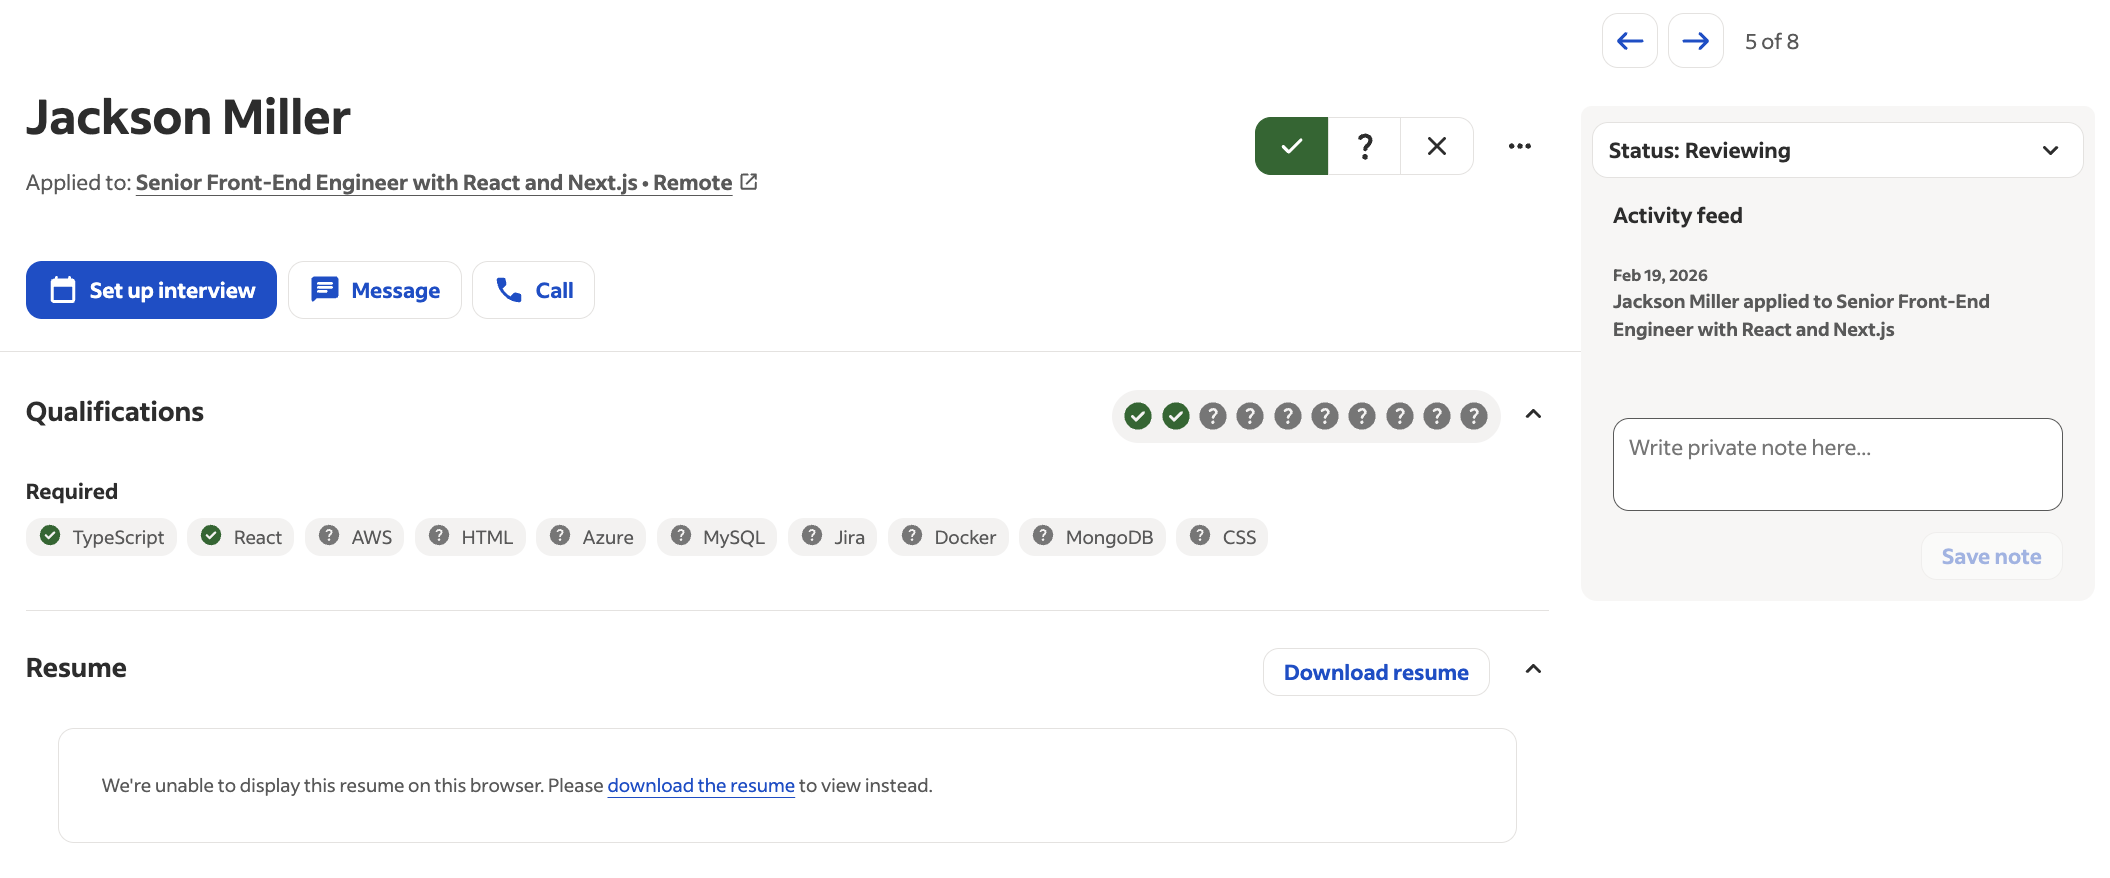Select the TypeScript qualification chip
2110x878 pixels.
(x=102, y=537)
